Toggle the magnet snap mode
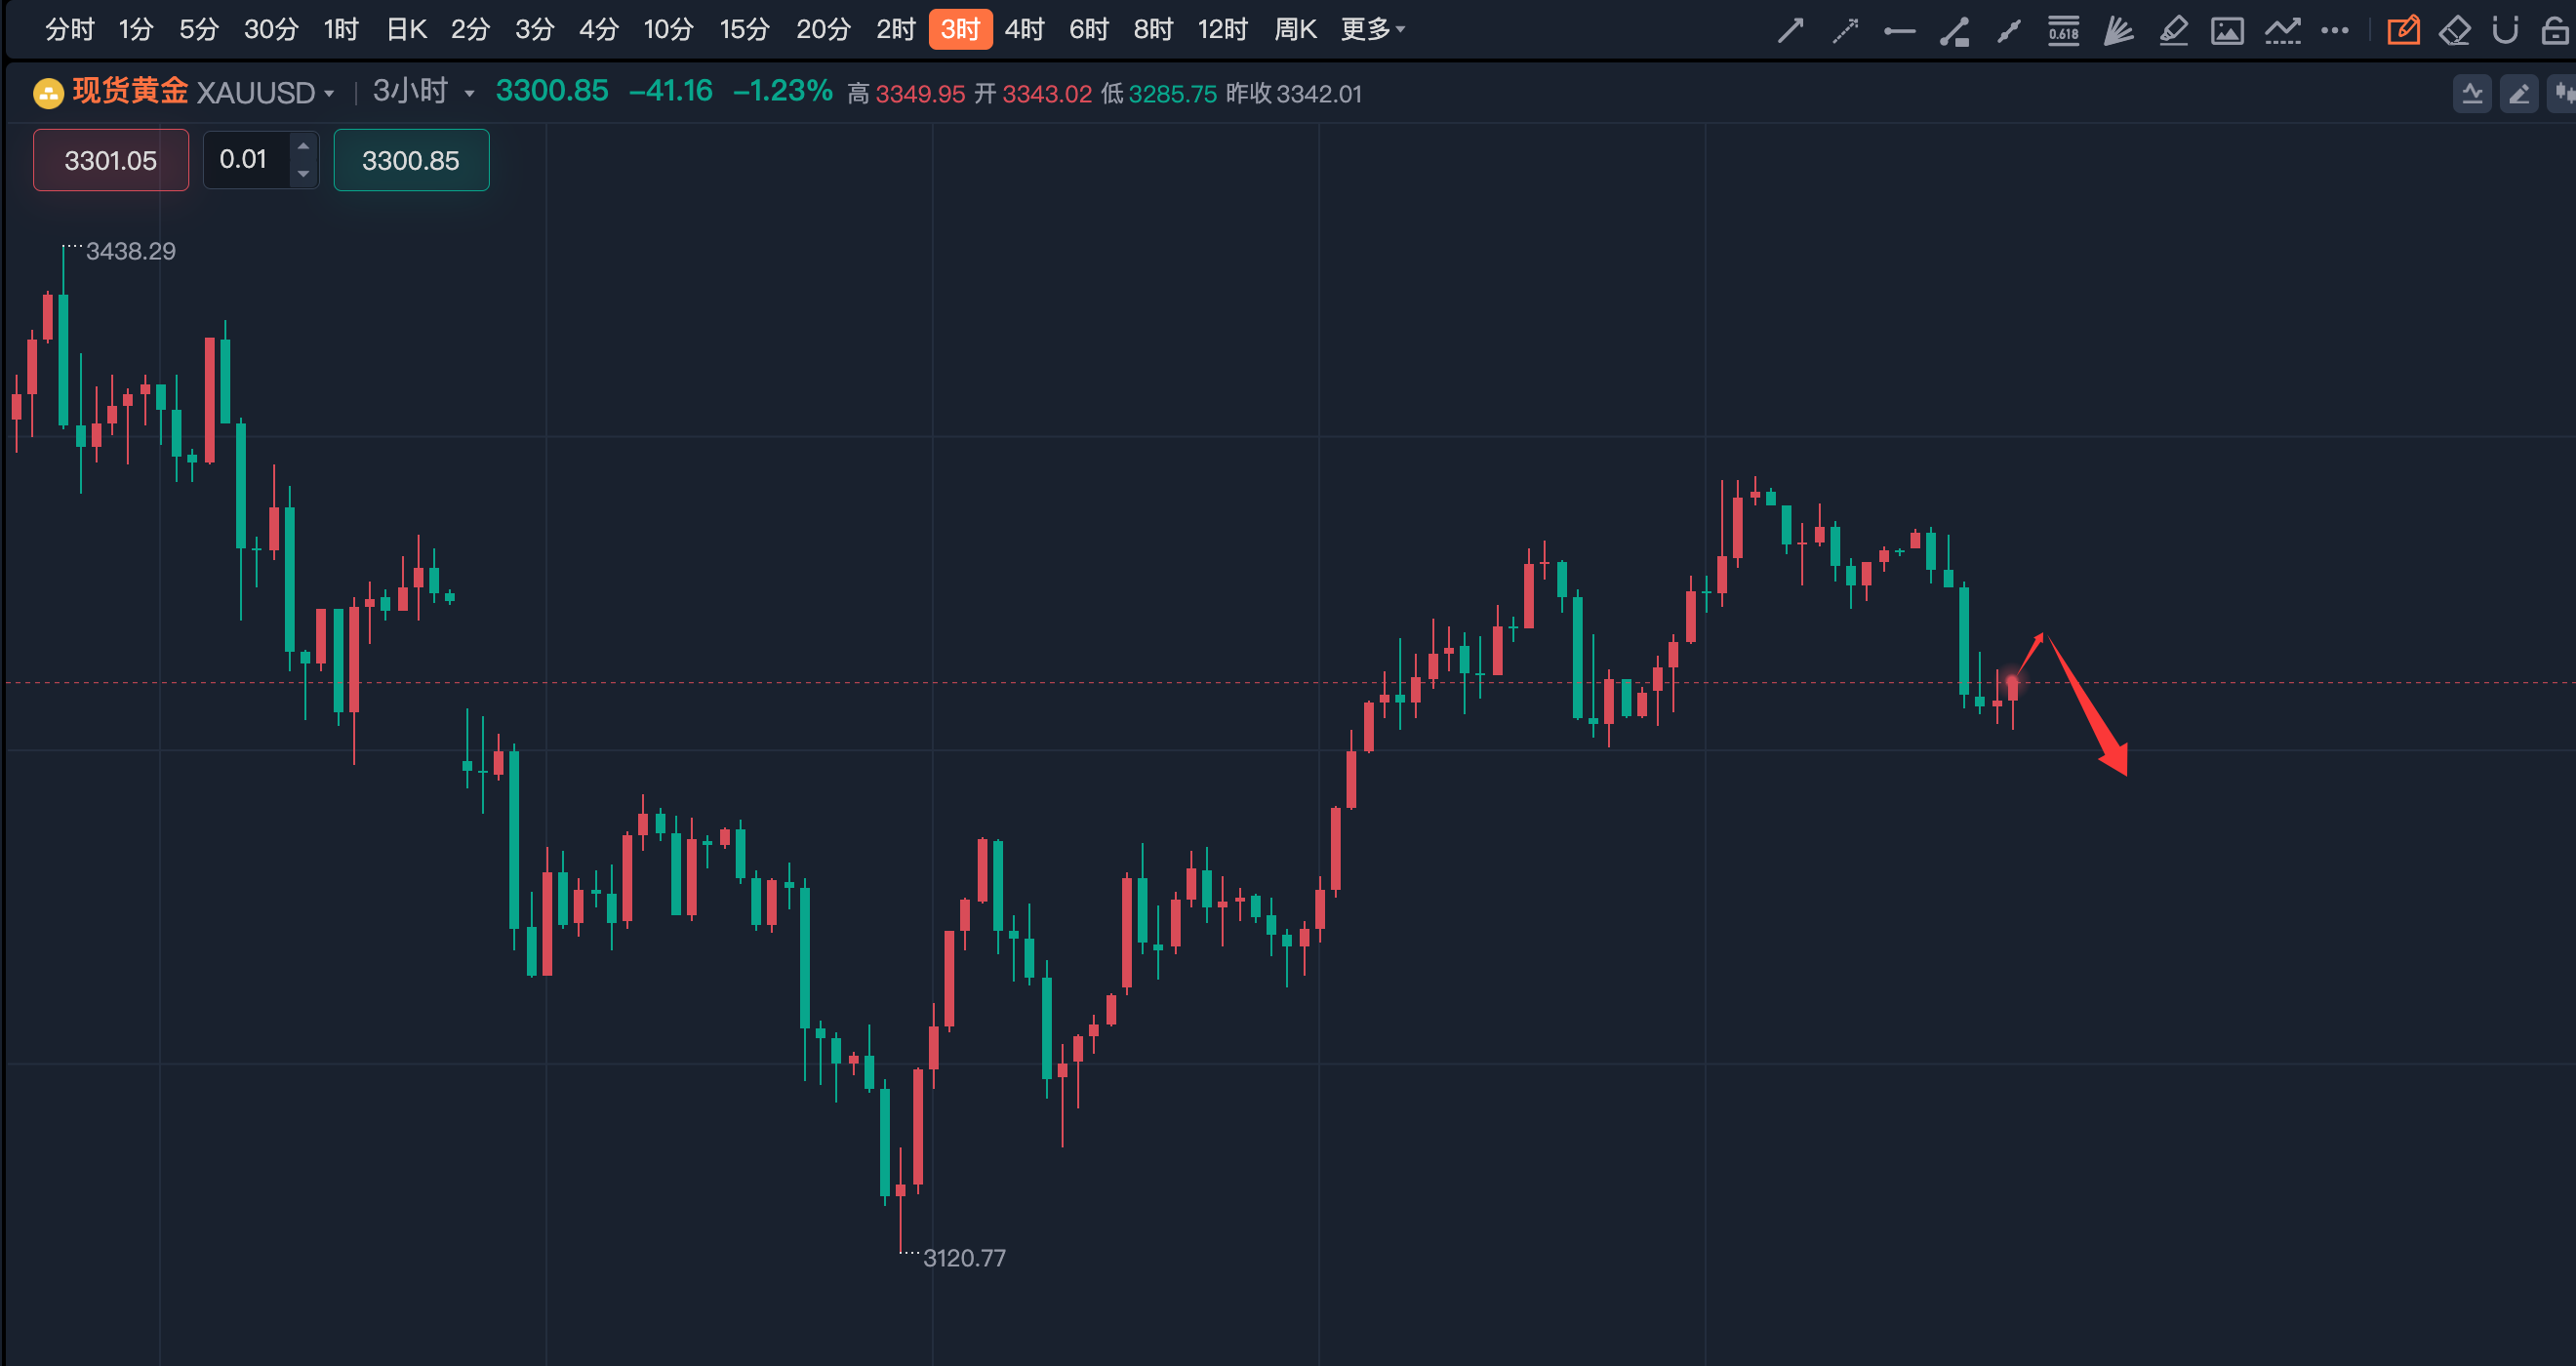The width and height of the screenshot is (2576, 1366). [x=2505, y=31]
